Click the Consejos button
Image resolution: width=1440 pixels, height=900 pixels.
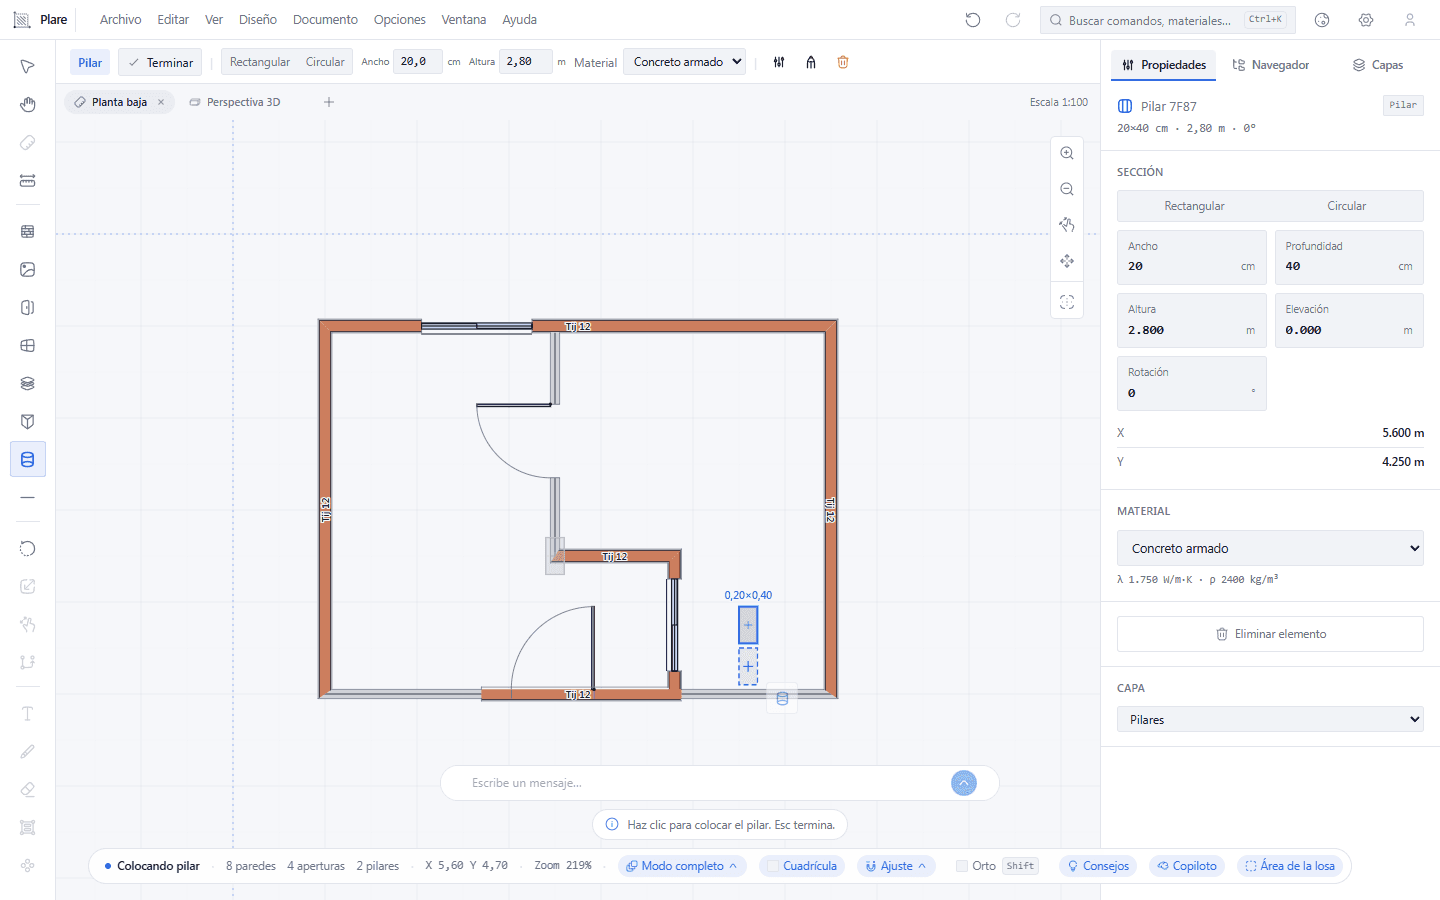(1098, 866)
